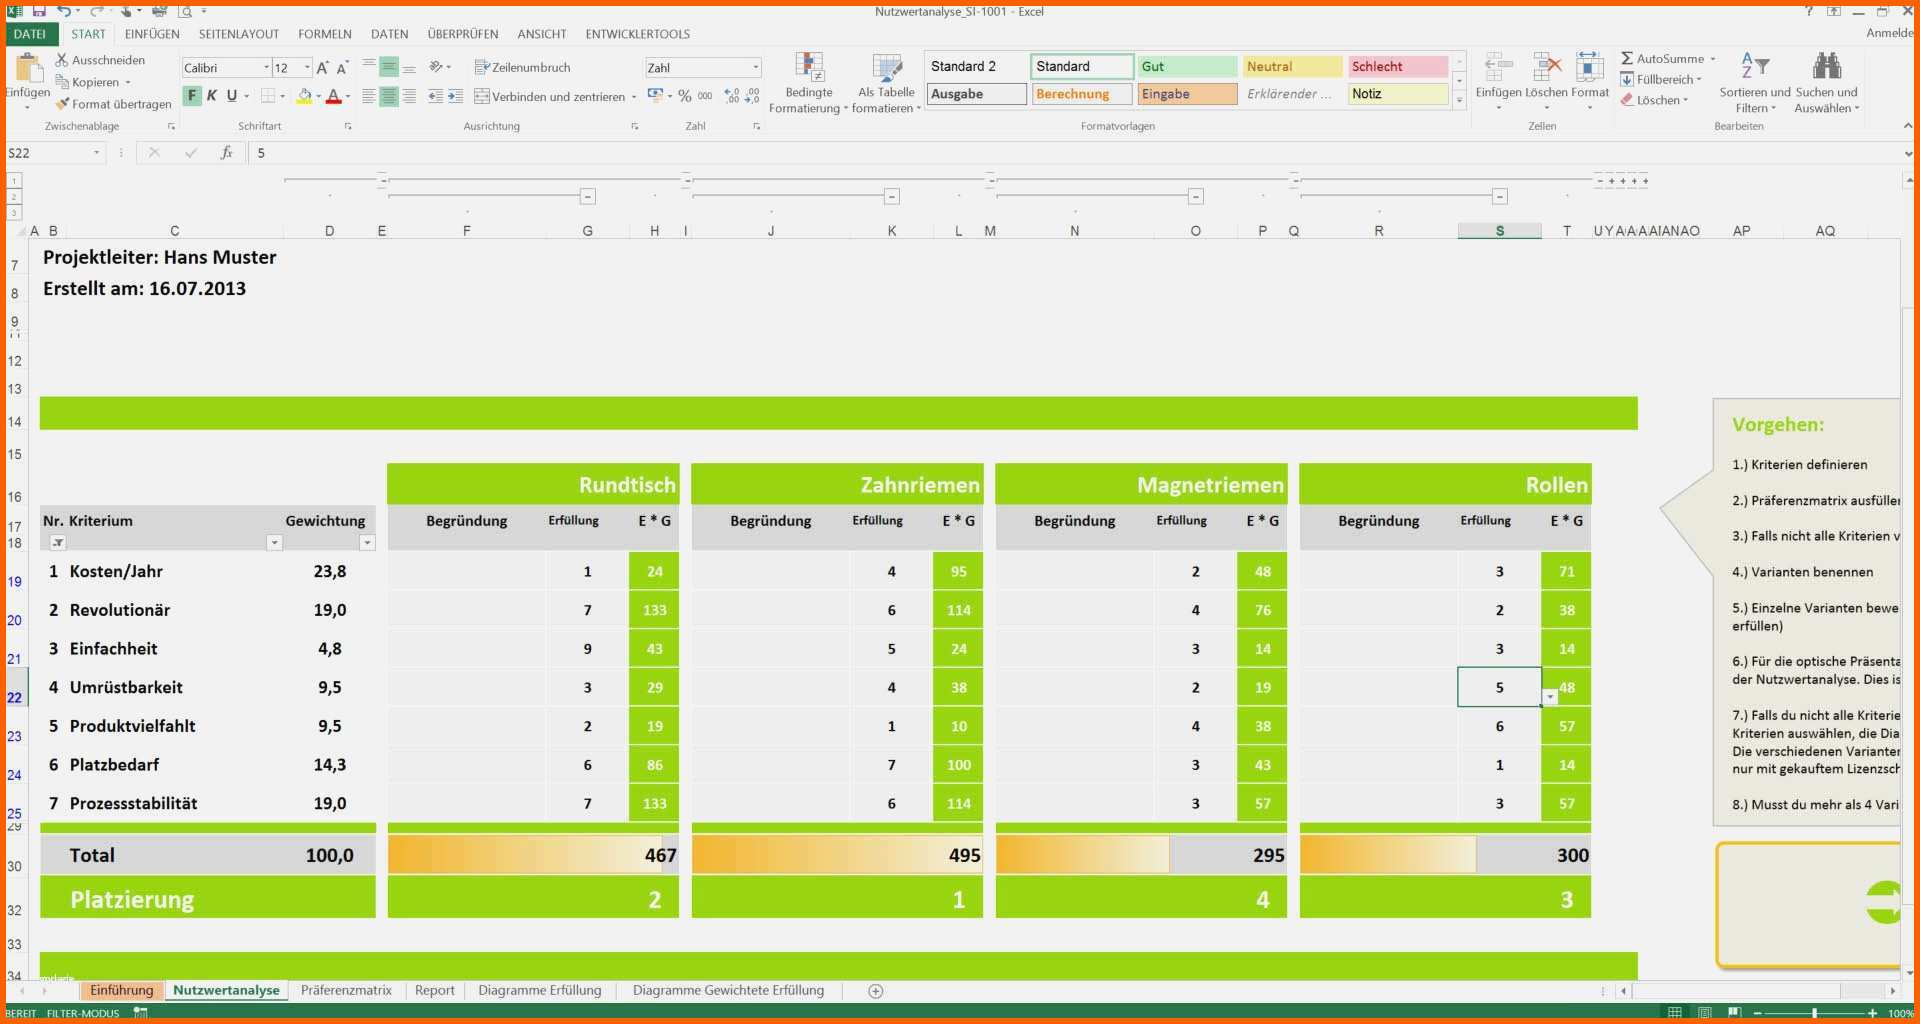This screenshot has width=1920, height=1024.
Task: Click the formula bar cancel X
Action: point(154,153)
